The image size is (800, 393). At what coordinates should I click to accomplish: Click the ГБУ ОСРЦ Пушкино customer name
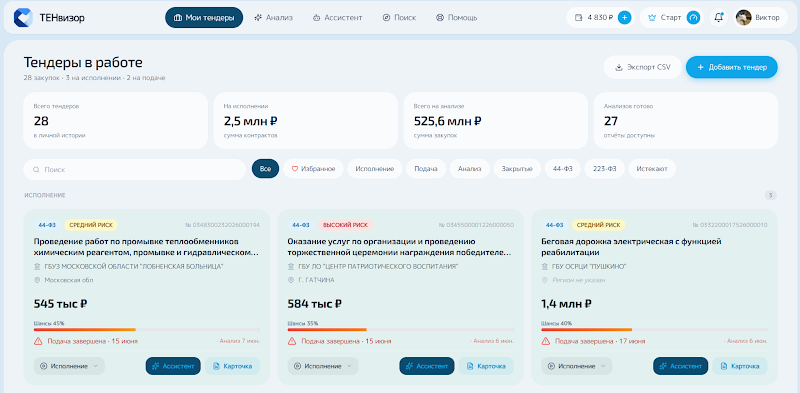pos(589,267)
